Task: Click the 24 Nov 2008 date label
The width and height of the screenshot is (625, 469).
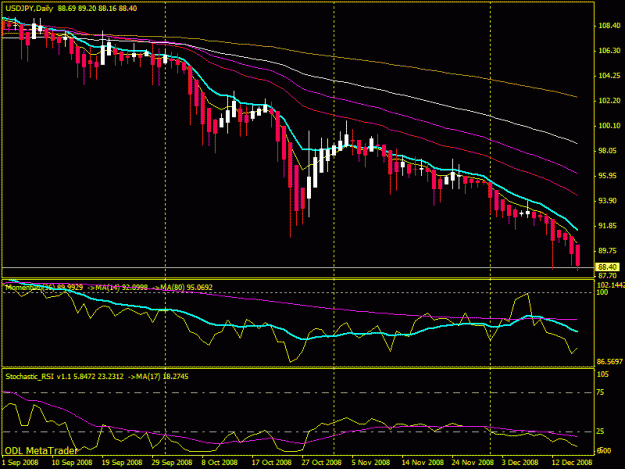Action: 473,463
